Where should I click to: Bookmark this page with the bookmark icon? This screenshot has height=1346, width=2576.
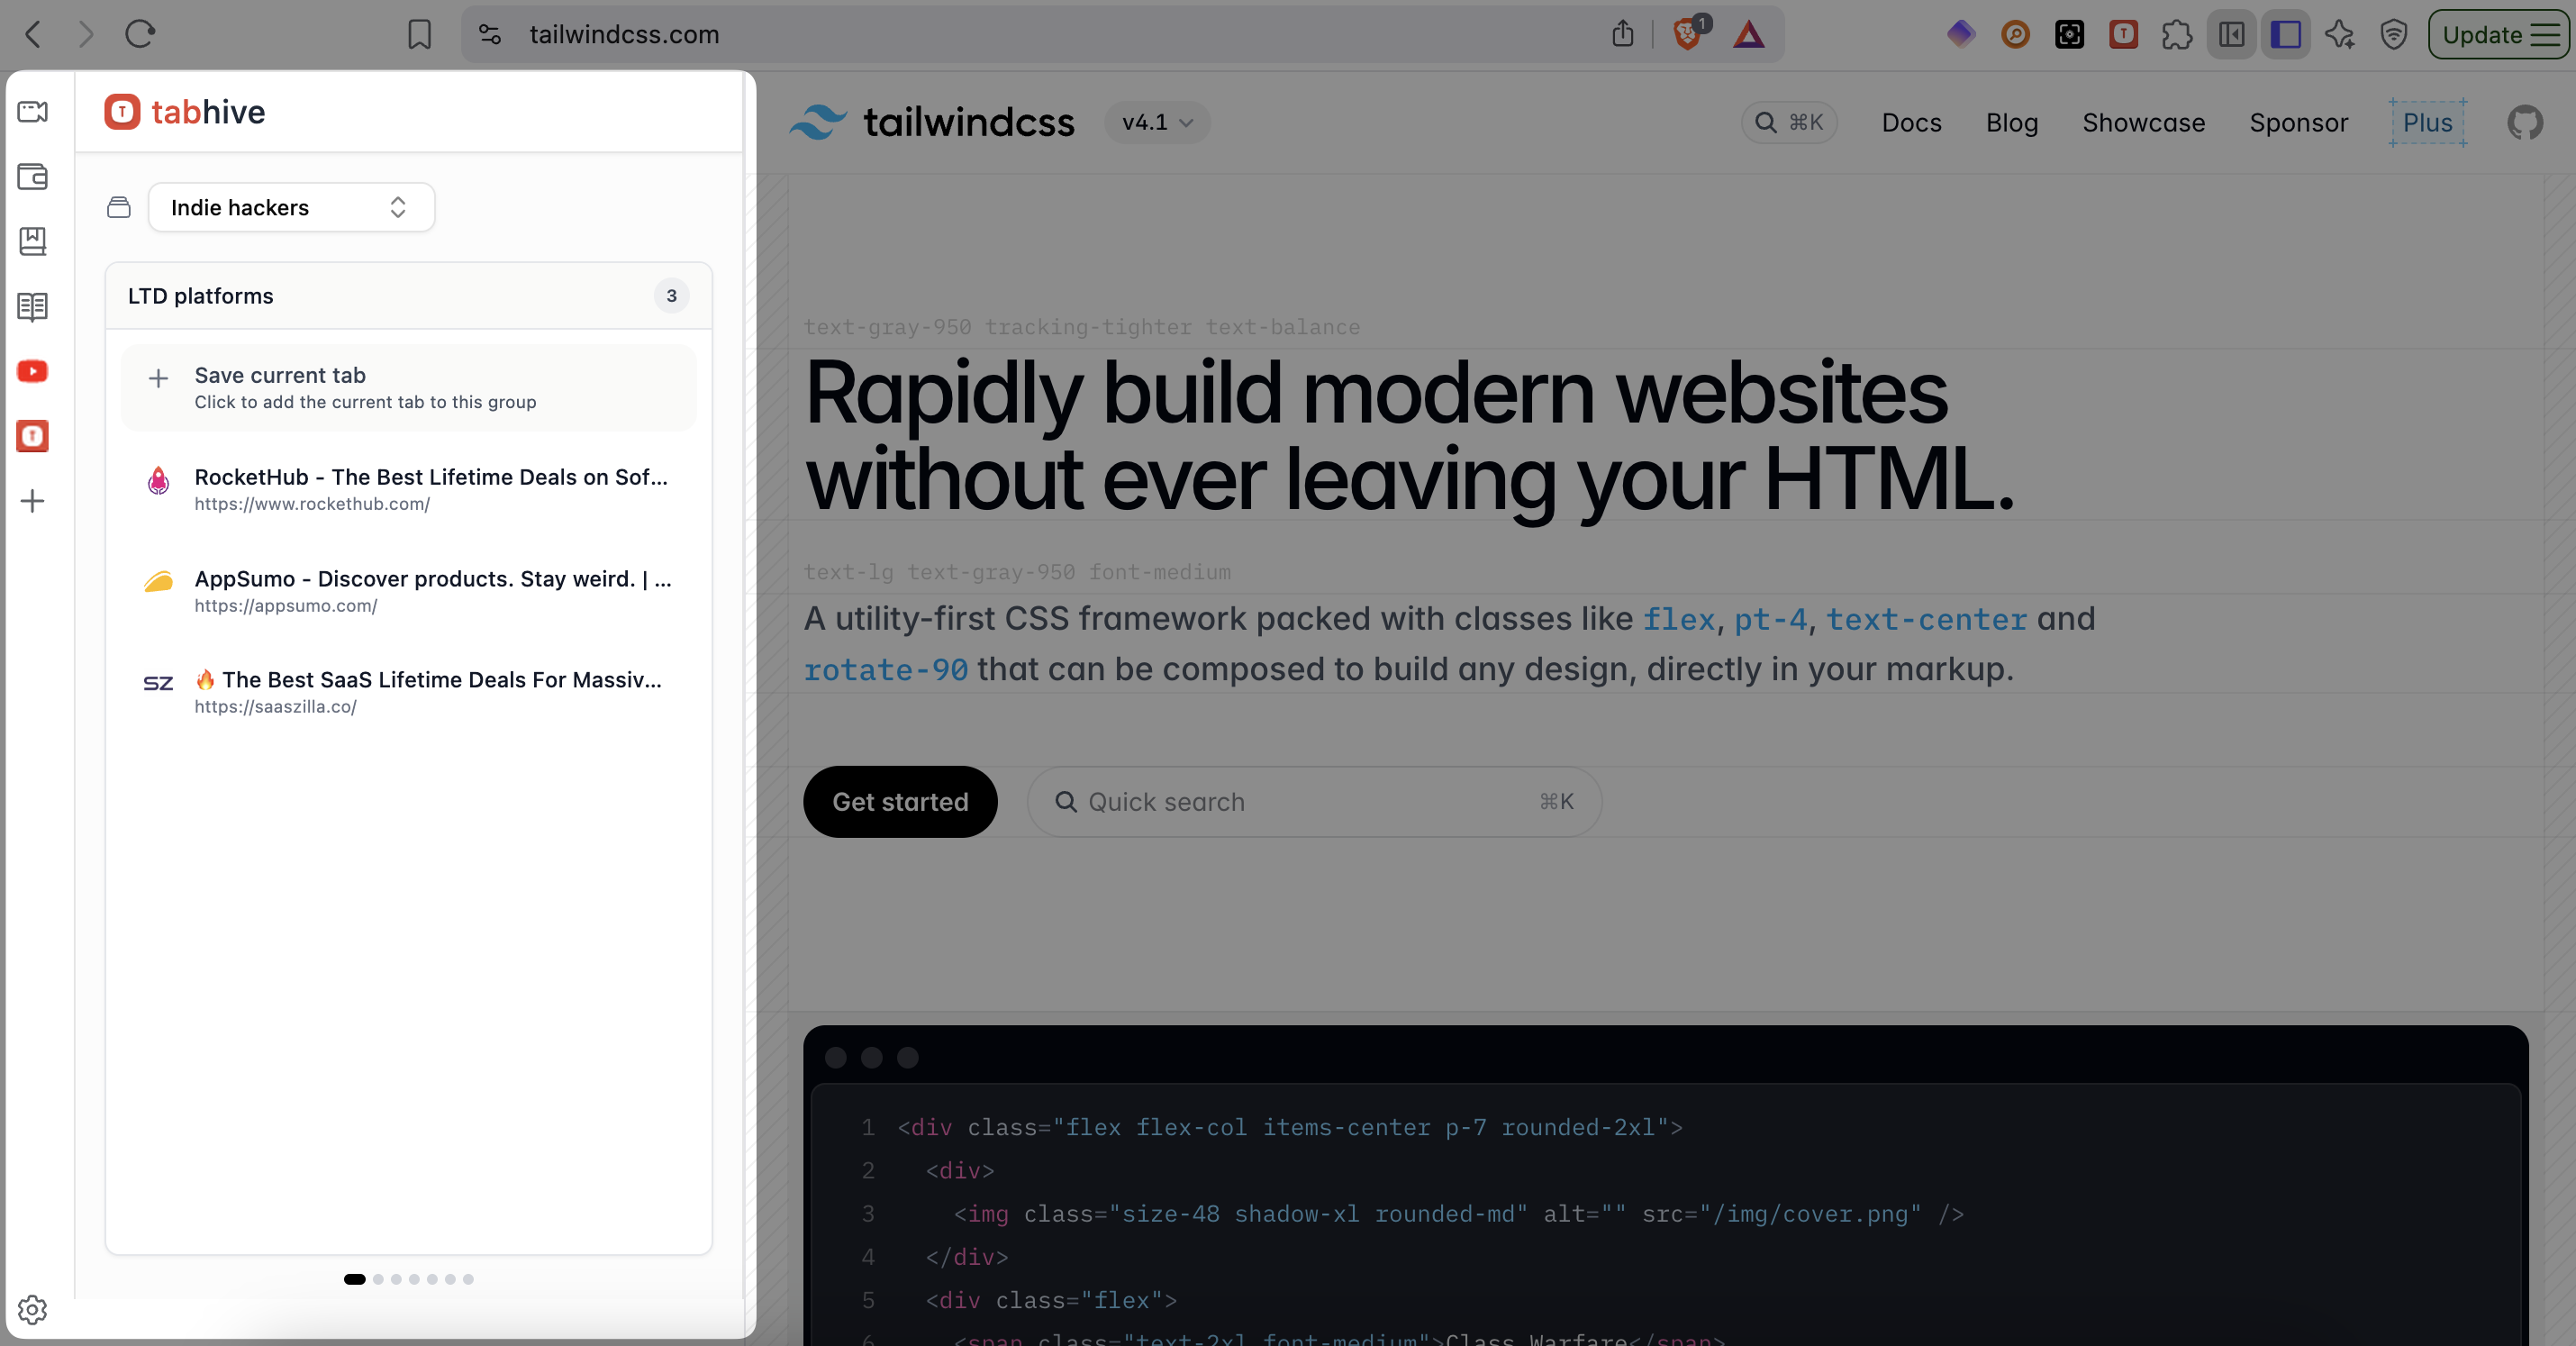pos(419,35)
